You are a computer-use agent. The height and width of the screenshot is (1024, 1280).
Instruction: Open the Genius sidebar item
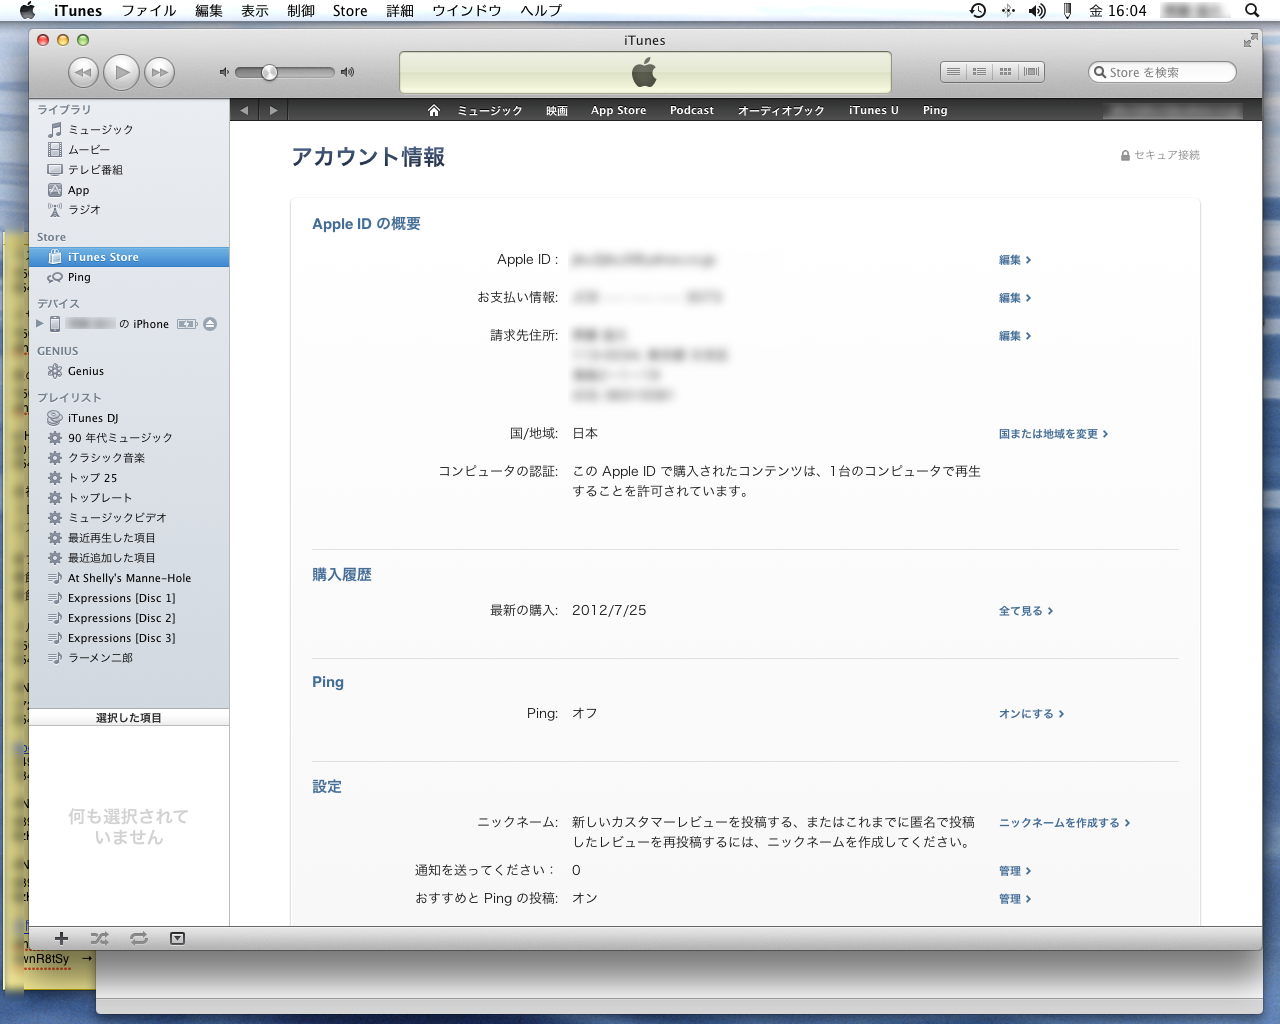pos(86,371)
